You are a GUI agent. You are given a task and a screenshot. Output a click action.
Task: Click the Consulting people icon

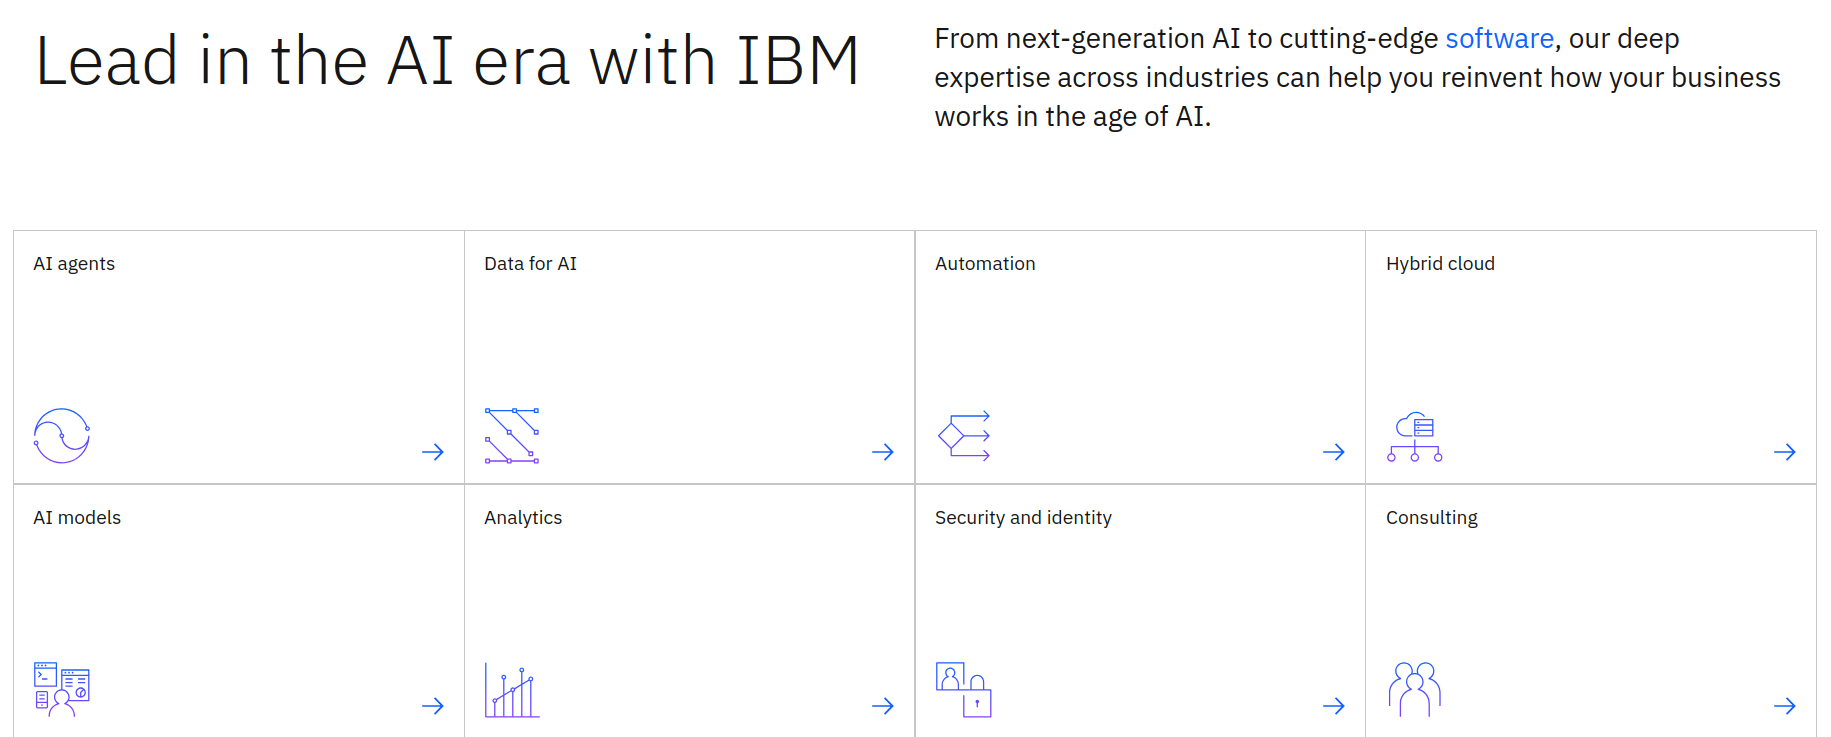click(x=1415, y=690)
